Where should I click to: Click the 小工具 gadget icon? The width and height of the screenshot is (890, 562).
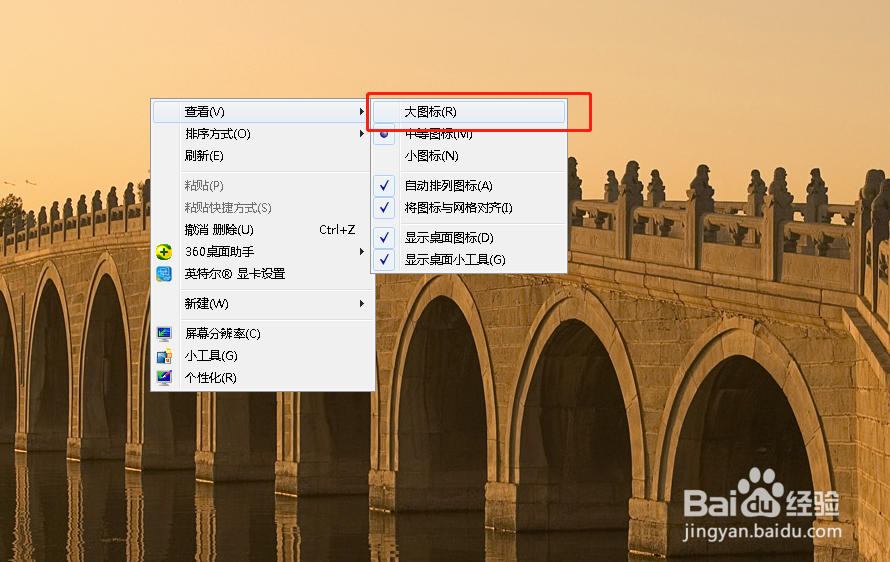[x=164, y=356]
